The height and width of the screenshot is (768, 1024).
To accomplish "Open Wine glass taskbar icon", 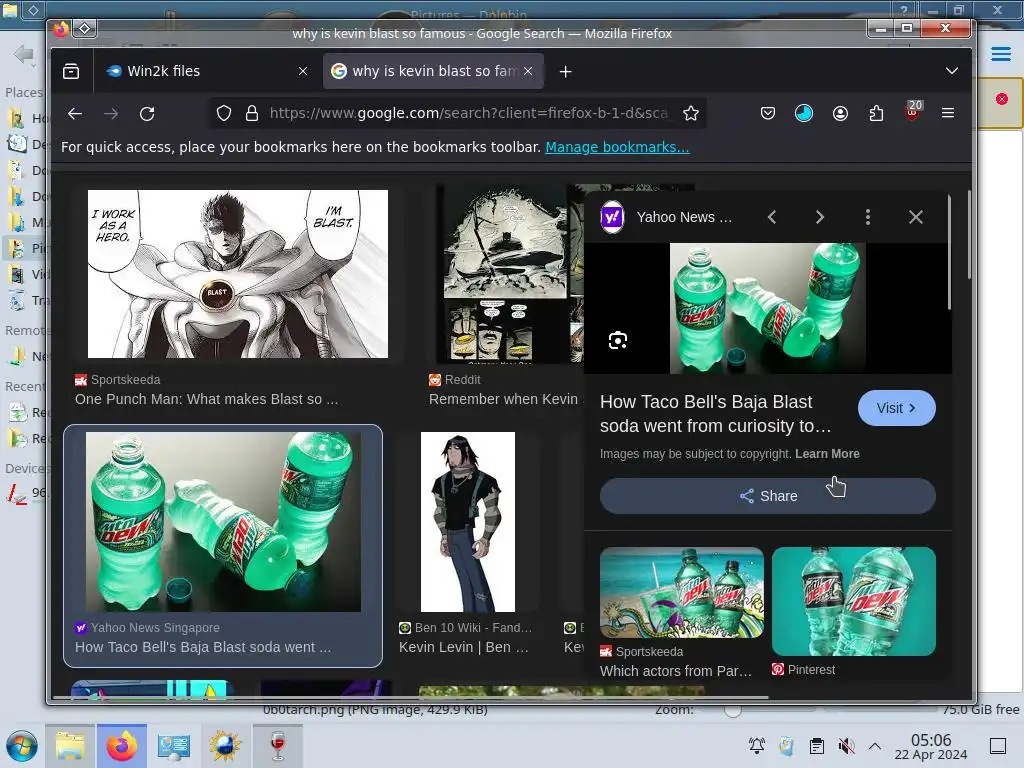I will (x=278, y=746).
